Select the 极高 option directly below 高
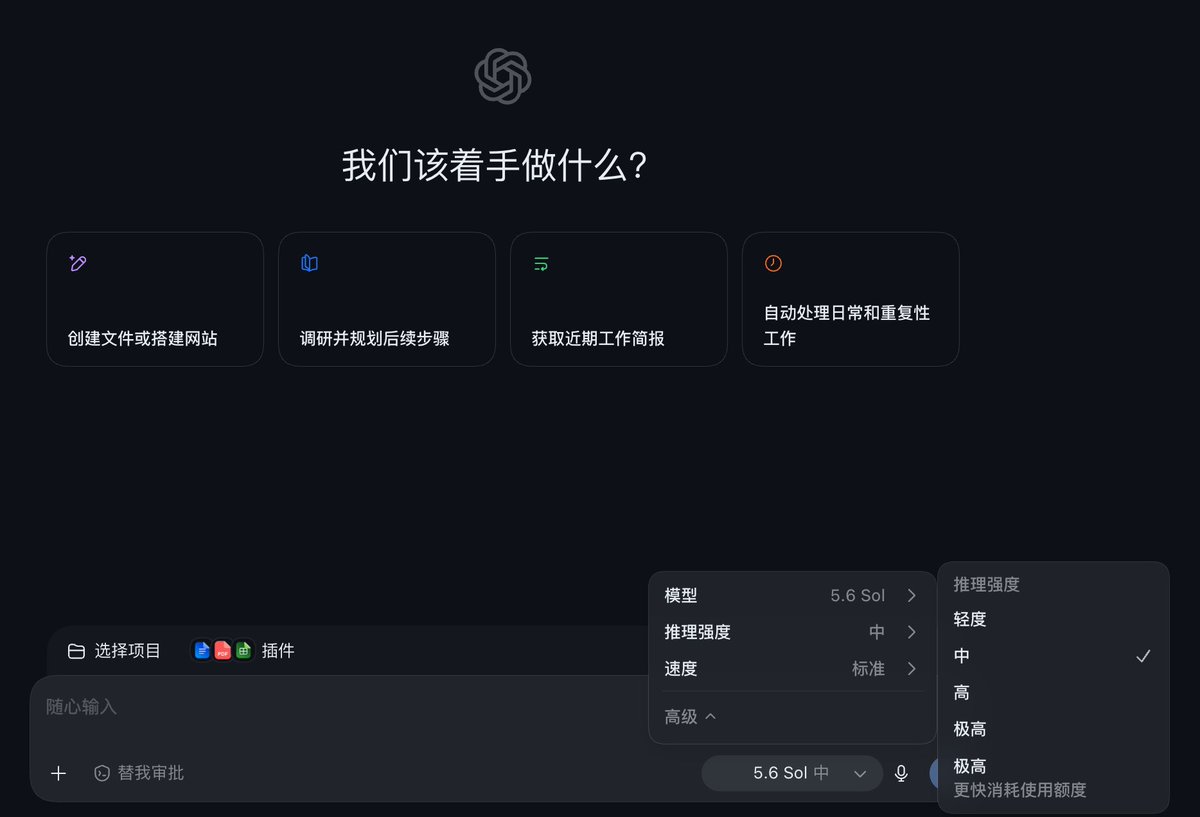This screenshot has height=817, width=1200. pos(1053,729)
